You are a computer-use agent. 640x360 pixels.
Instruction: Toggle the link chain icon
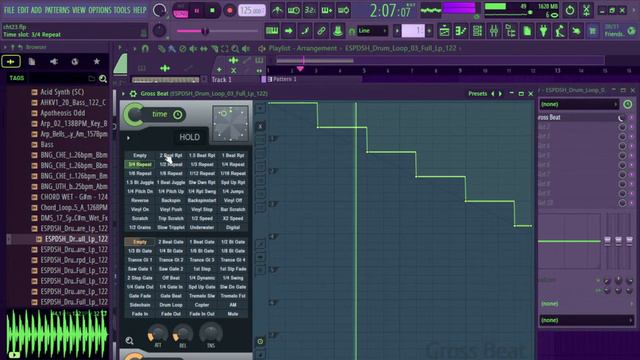pyautogui.click(x=321, y=31)
